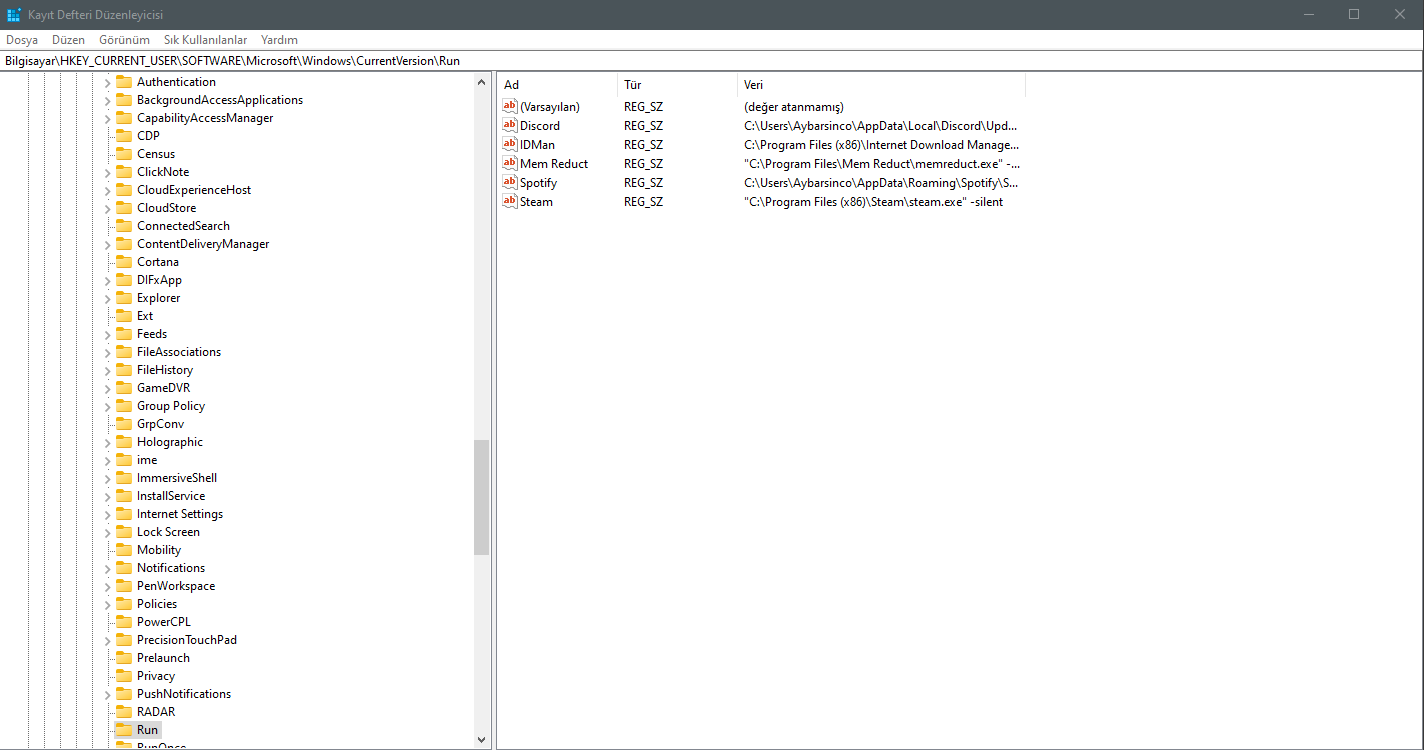Select the Feeds key label

point(152,334)
